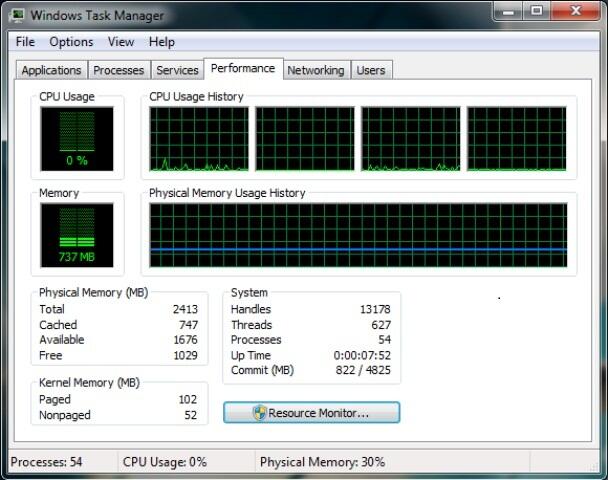Minimize the Task Manager window
608x480 pixels.
tap(508, 12)
